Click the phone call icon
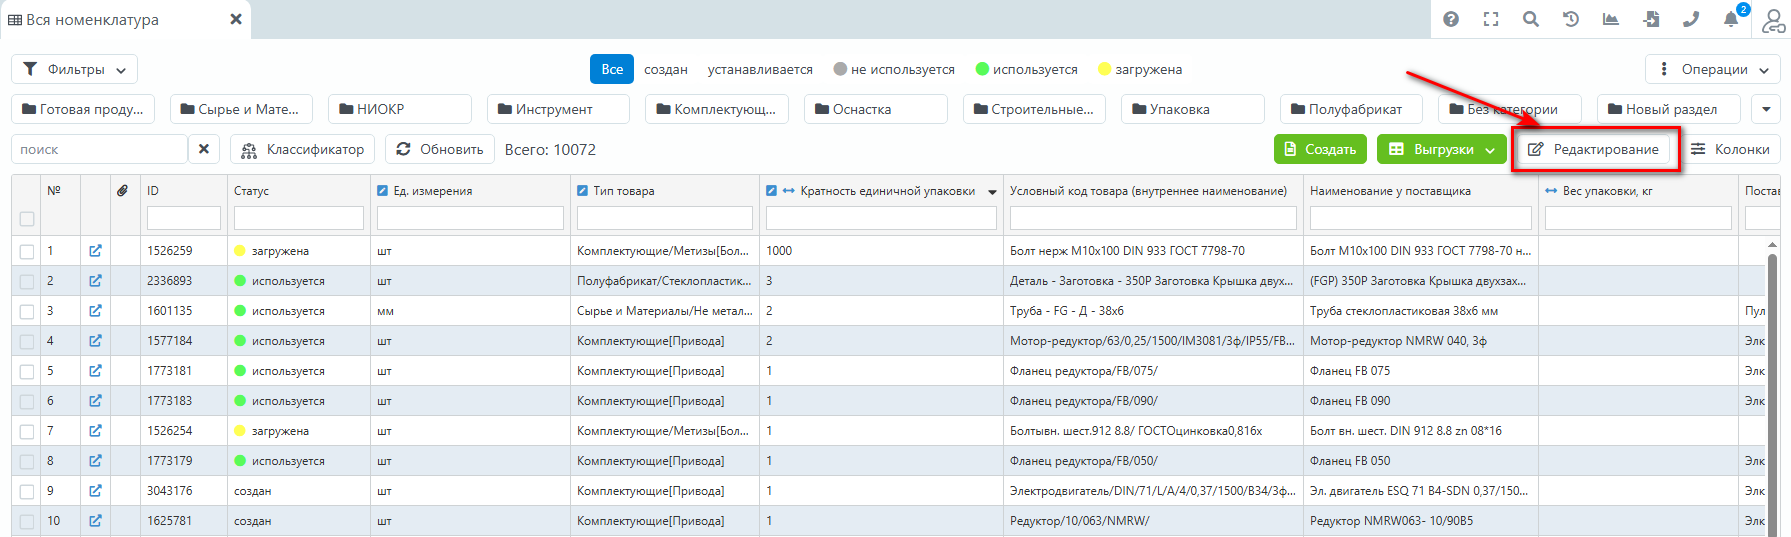1791x537 pixels. 1691,19
